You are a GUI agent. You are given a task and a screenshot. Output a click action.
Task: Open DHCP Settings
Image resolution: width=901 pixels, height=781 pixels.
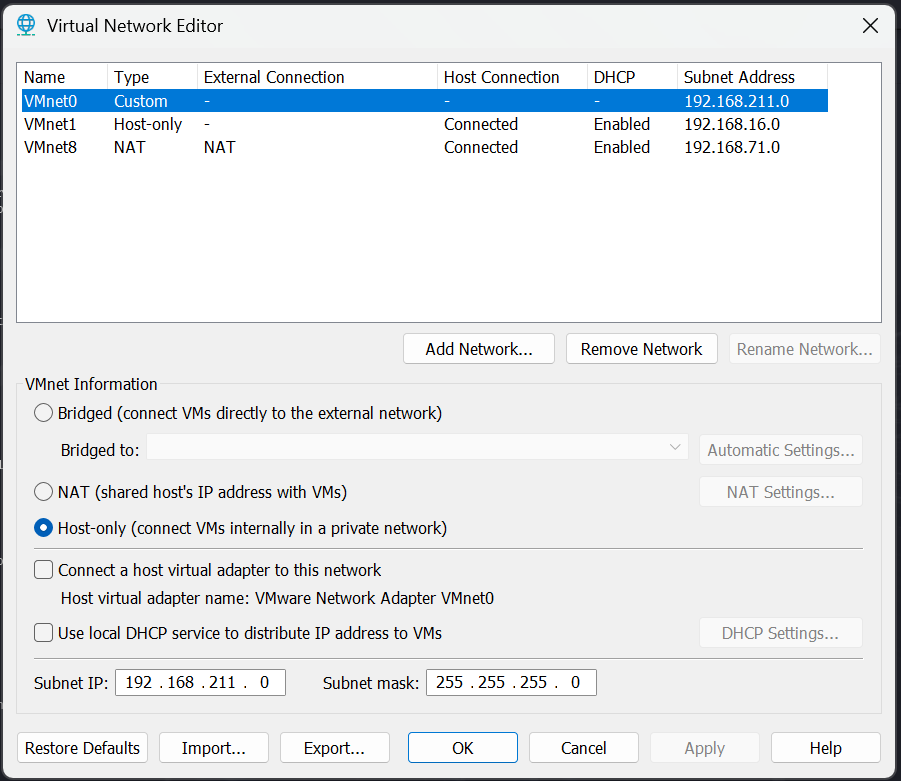[x=780, y=633]
